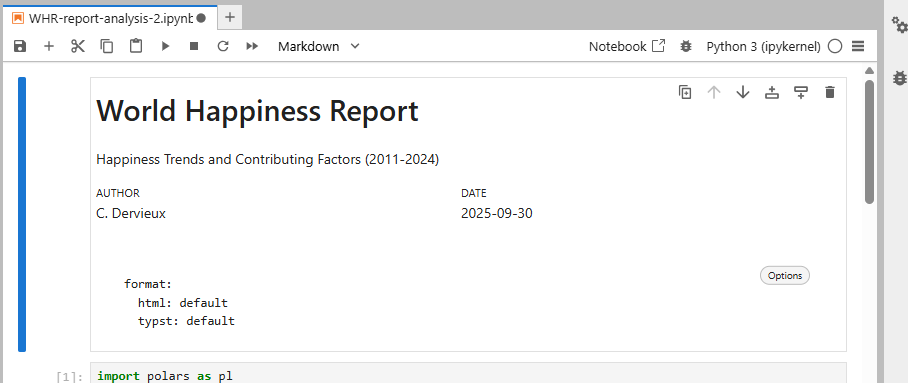Run the selected cell
The height and width of the screenshot is (383, 908).
click(x=166, y=46)
